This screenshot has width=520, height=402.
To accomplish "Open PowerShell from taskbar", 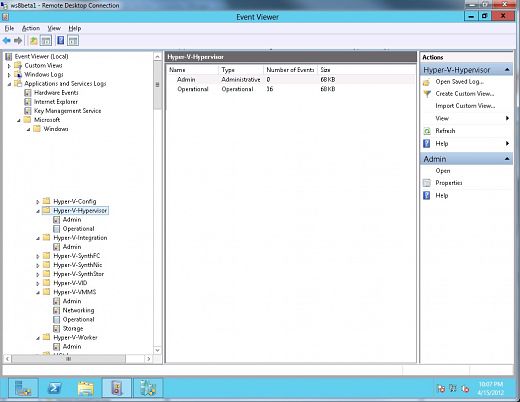I will (x=54, y=388).
